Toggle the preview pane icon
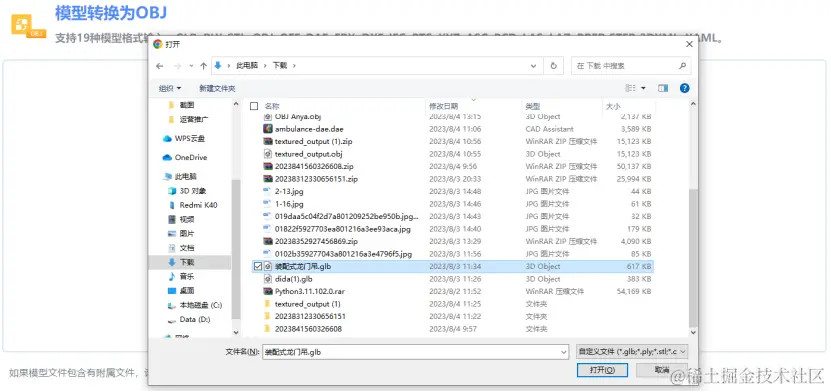831x392 pixels. pos(663,88)
